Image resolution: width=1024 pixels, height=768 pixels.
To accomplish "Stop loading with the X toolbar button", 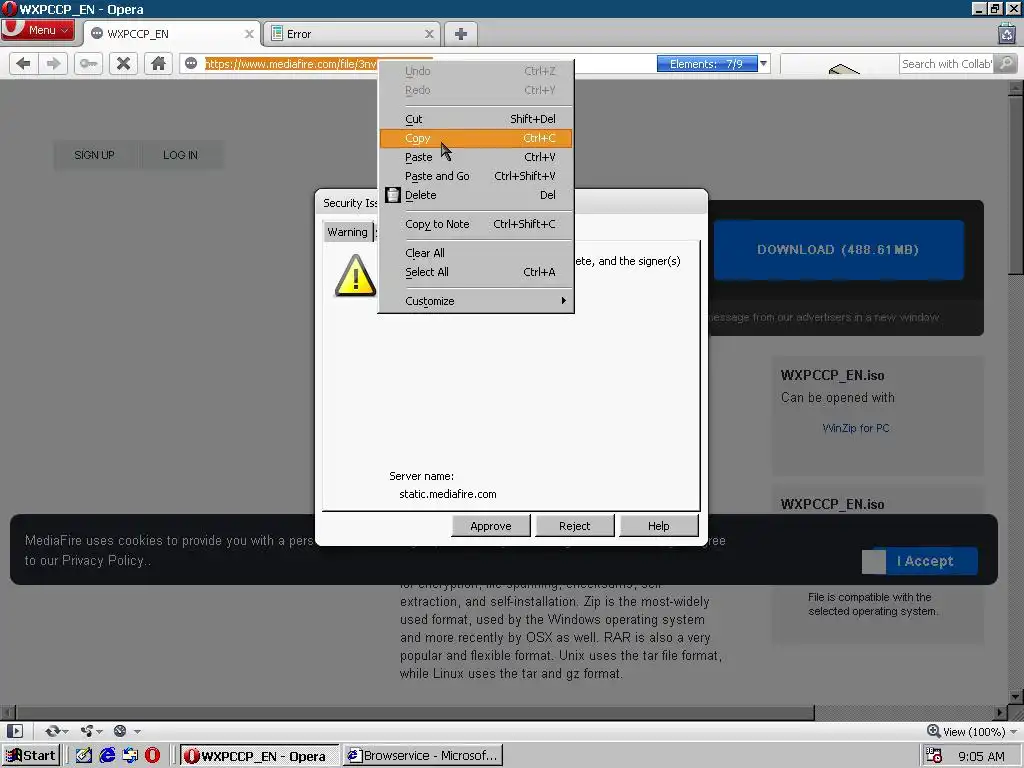I will pyautogui.click(x=123, y=63).
